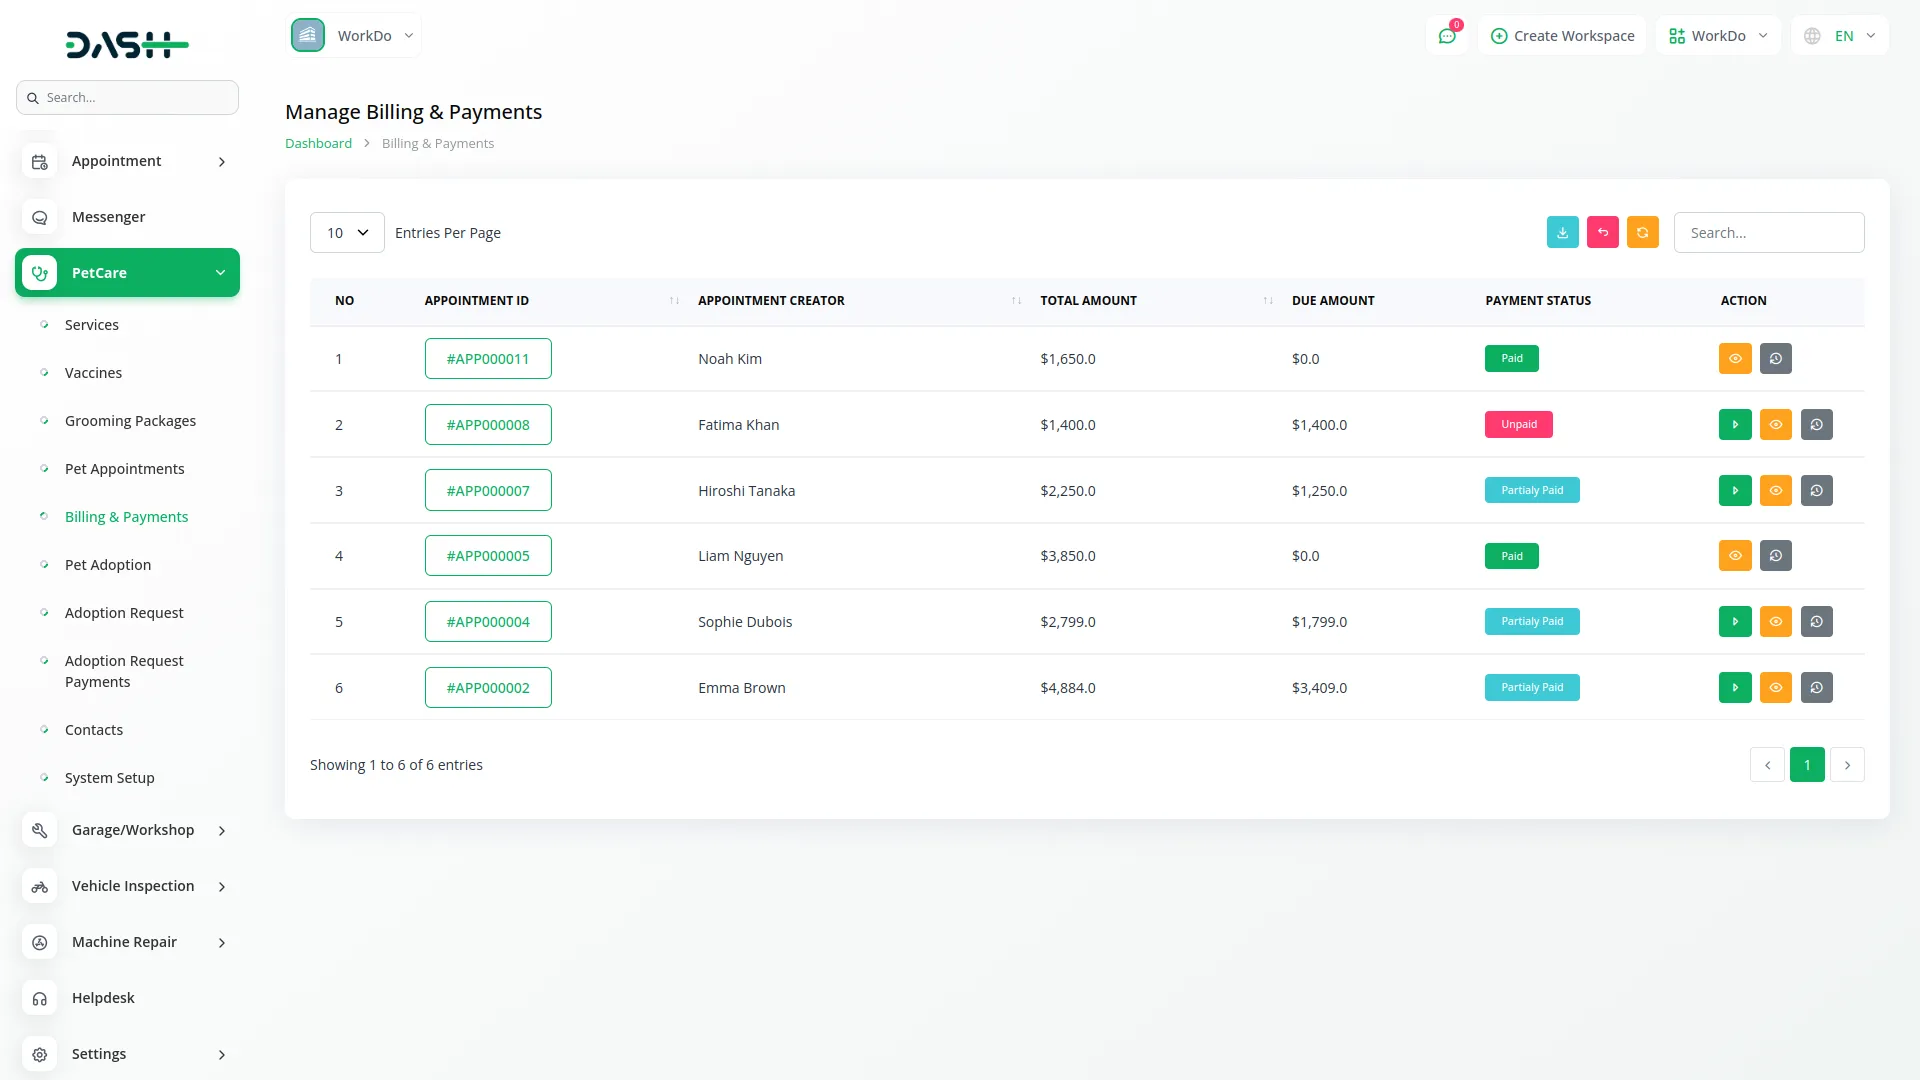Click history icon for Sophie Dubois row
The image size is (1920, 1080).
[x=1816, y=622]
